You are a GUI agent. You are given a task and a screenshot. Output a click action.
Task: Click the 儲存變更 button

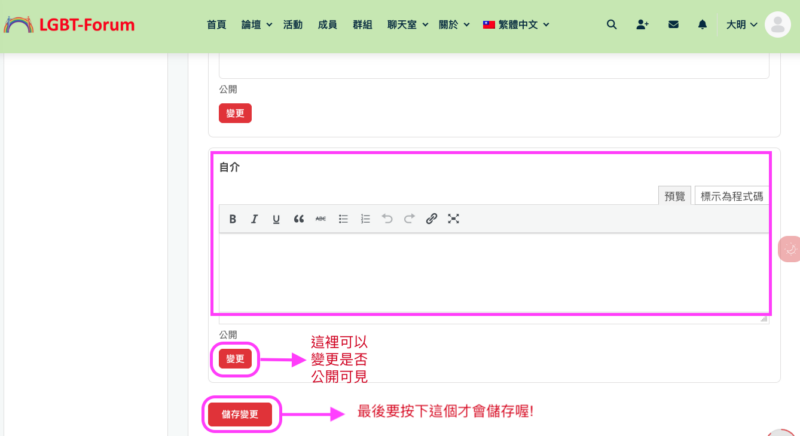pos(240,413)
